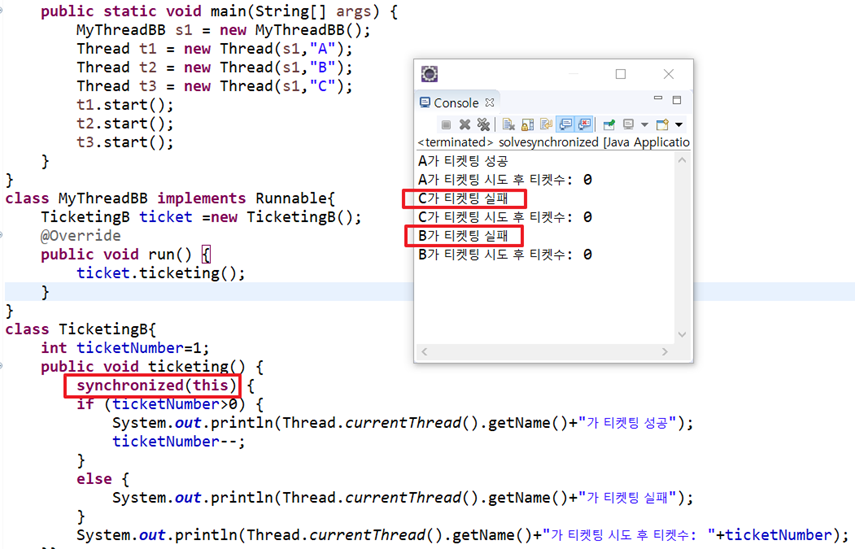Select the Console tab
The width and height of the screenshot is (855, 549).
[456, 103]
